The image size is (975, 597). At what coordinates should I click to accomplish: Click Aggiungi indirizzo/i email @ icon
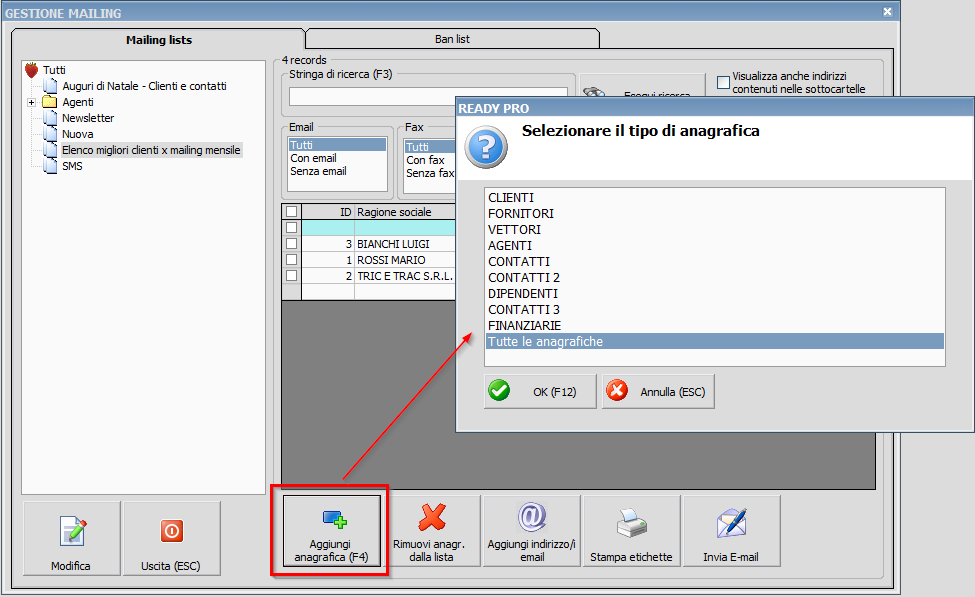point(532,517)
